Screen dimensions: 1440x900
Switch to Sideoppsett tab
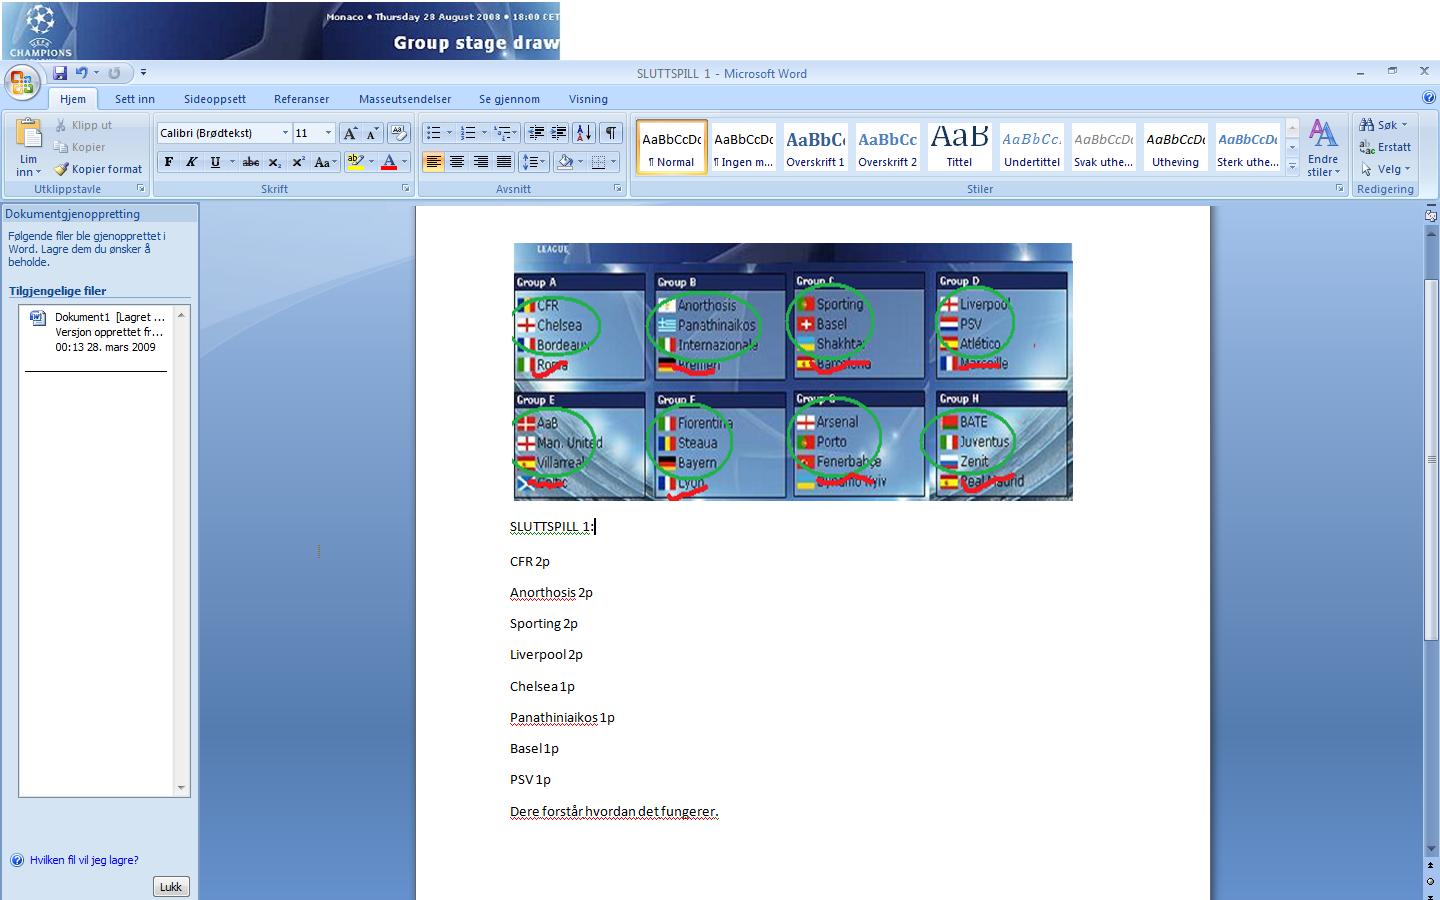coord(215,99)
